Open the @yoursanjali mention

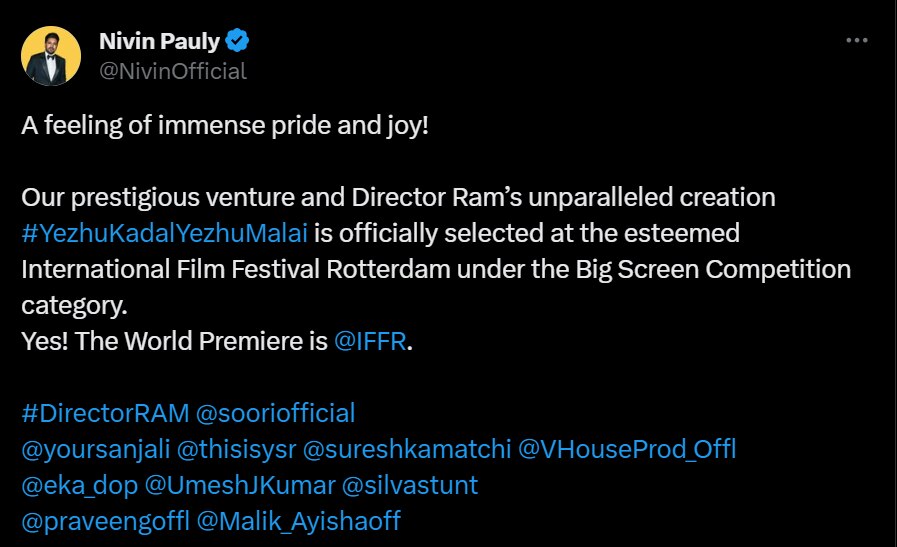pyautogui.click(x=95, y=449)
